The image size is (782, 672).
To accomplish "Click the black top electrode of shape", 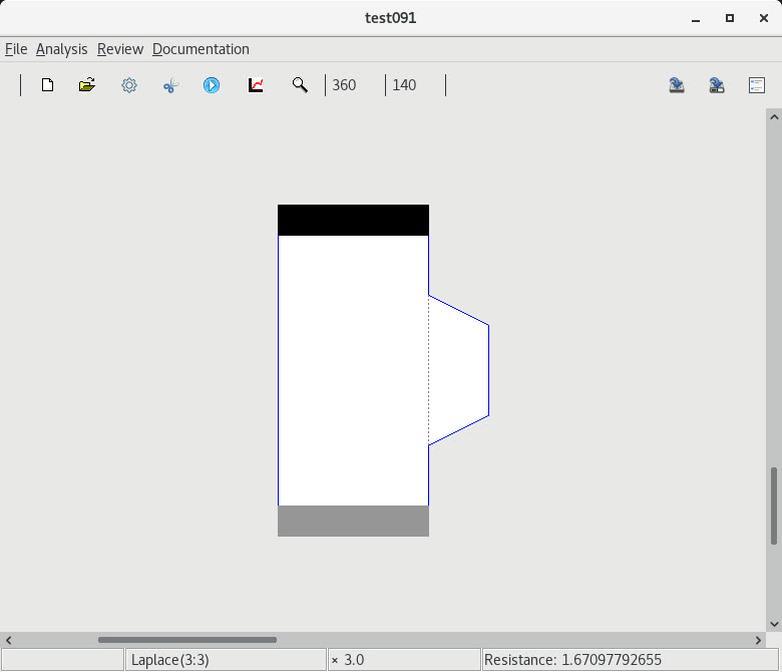I will point(353,220).
